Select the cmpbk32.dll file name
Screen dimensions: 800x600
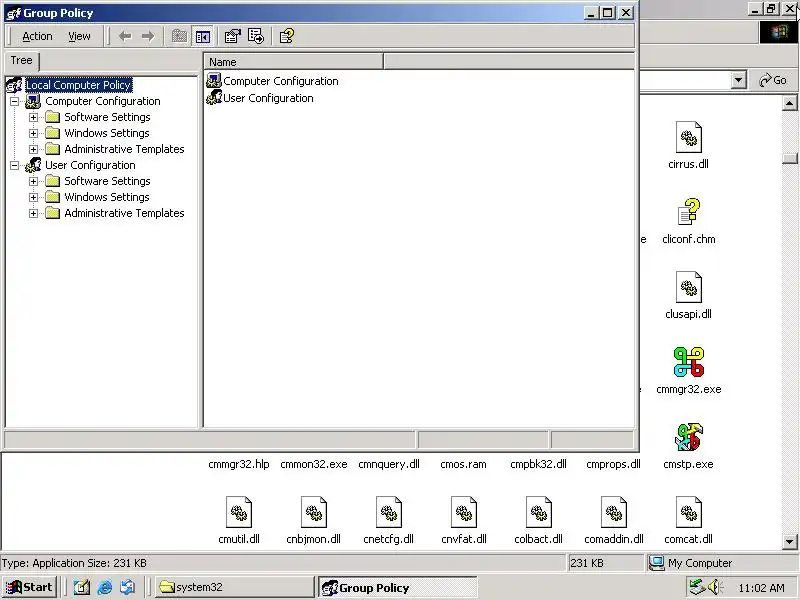click(x=539, y=464)
